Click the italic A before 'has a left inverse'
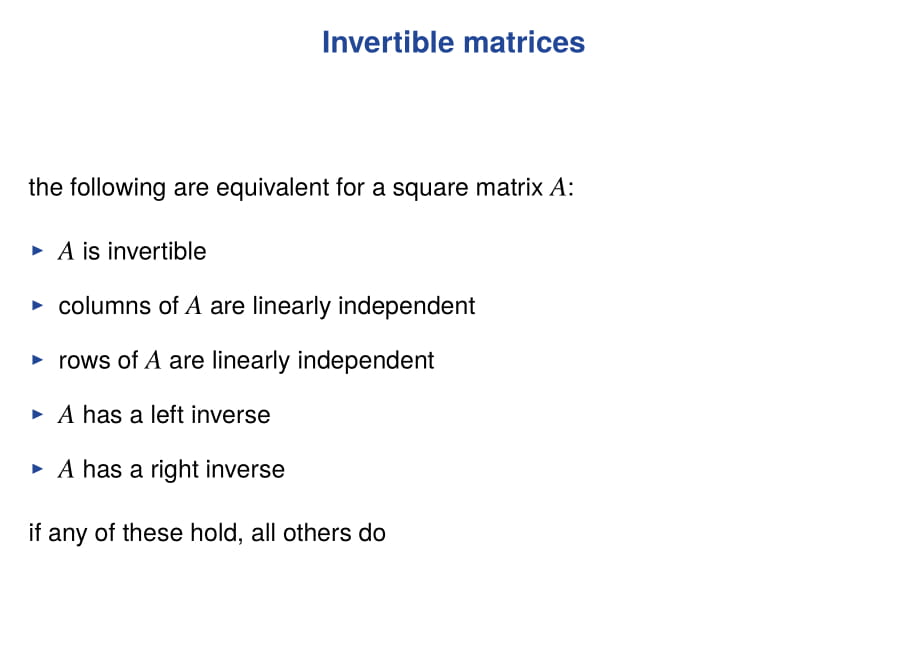The width and height of the screenshot is (908, 656). click(67, 415)
